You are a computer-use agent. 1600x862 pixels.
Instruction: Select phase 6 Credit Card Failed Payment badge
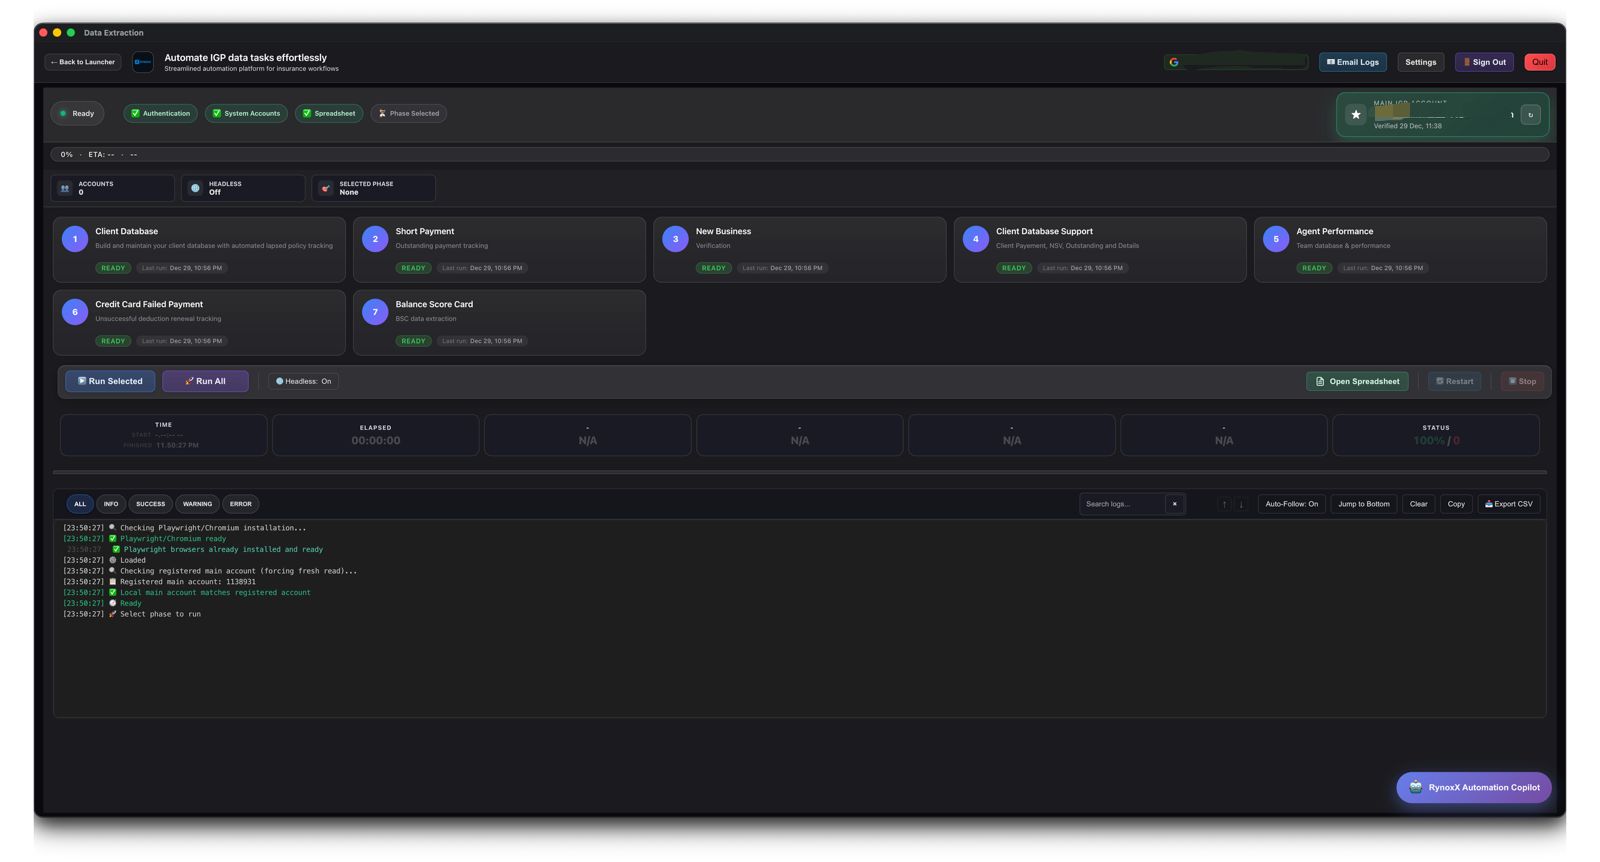coord(75,312)
